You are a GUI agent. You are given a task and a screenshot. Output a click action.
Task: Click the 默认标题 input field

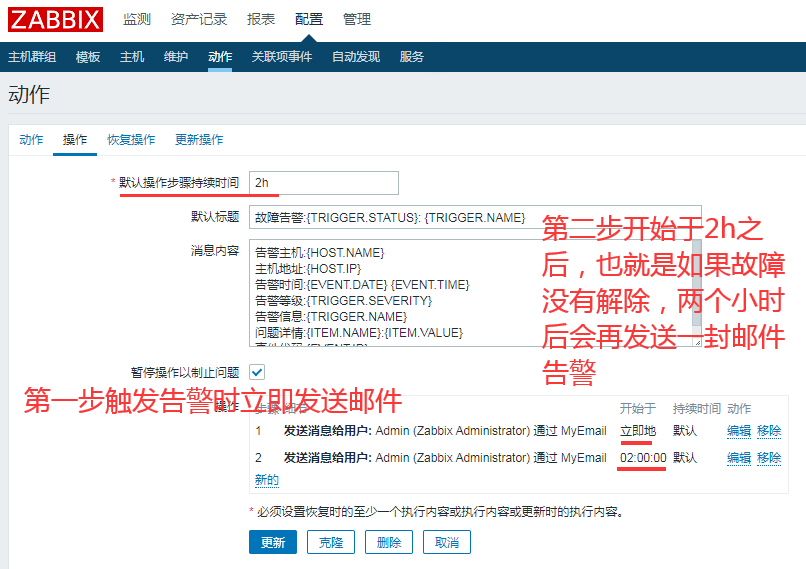click(475, 217)
